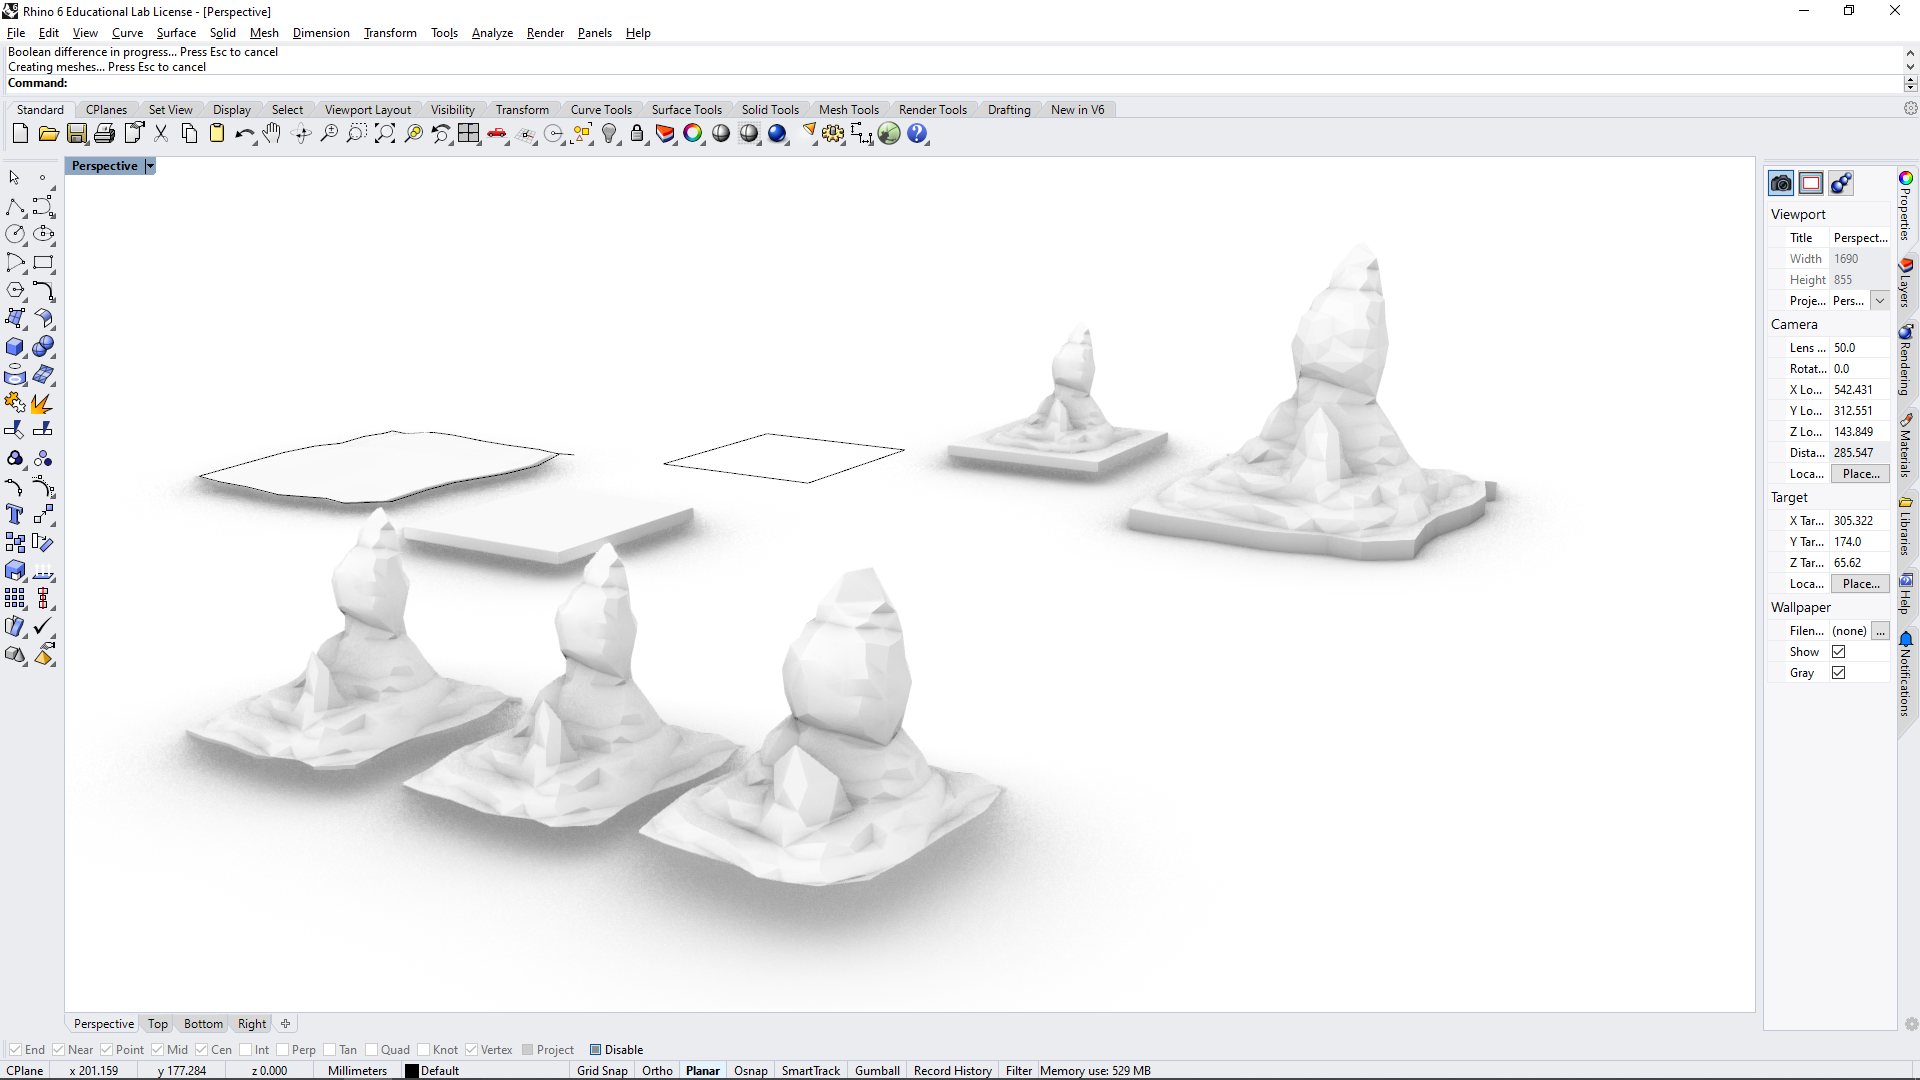This screenshot has height=1080, width=1920.
Task: Open the Rendering panel tab
Action: [x=1906, y=360]
